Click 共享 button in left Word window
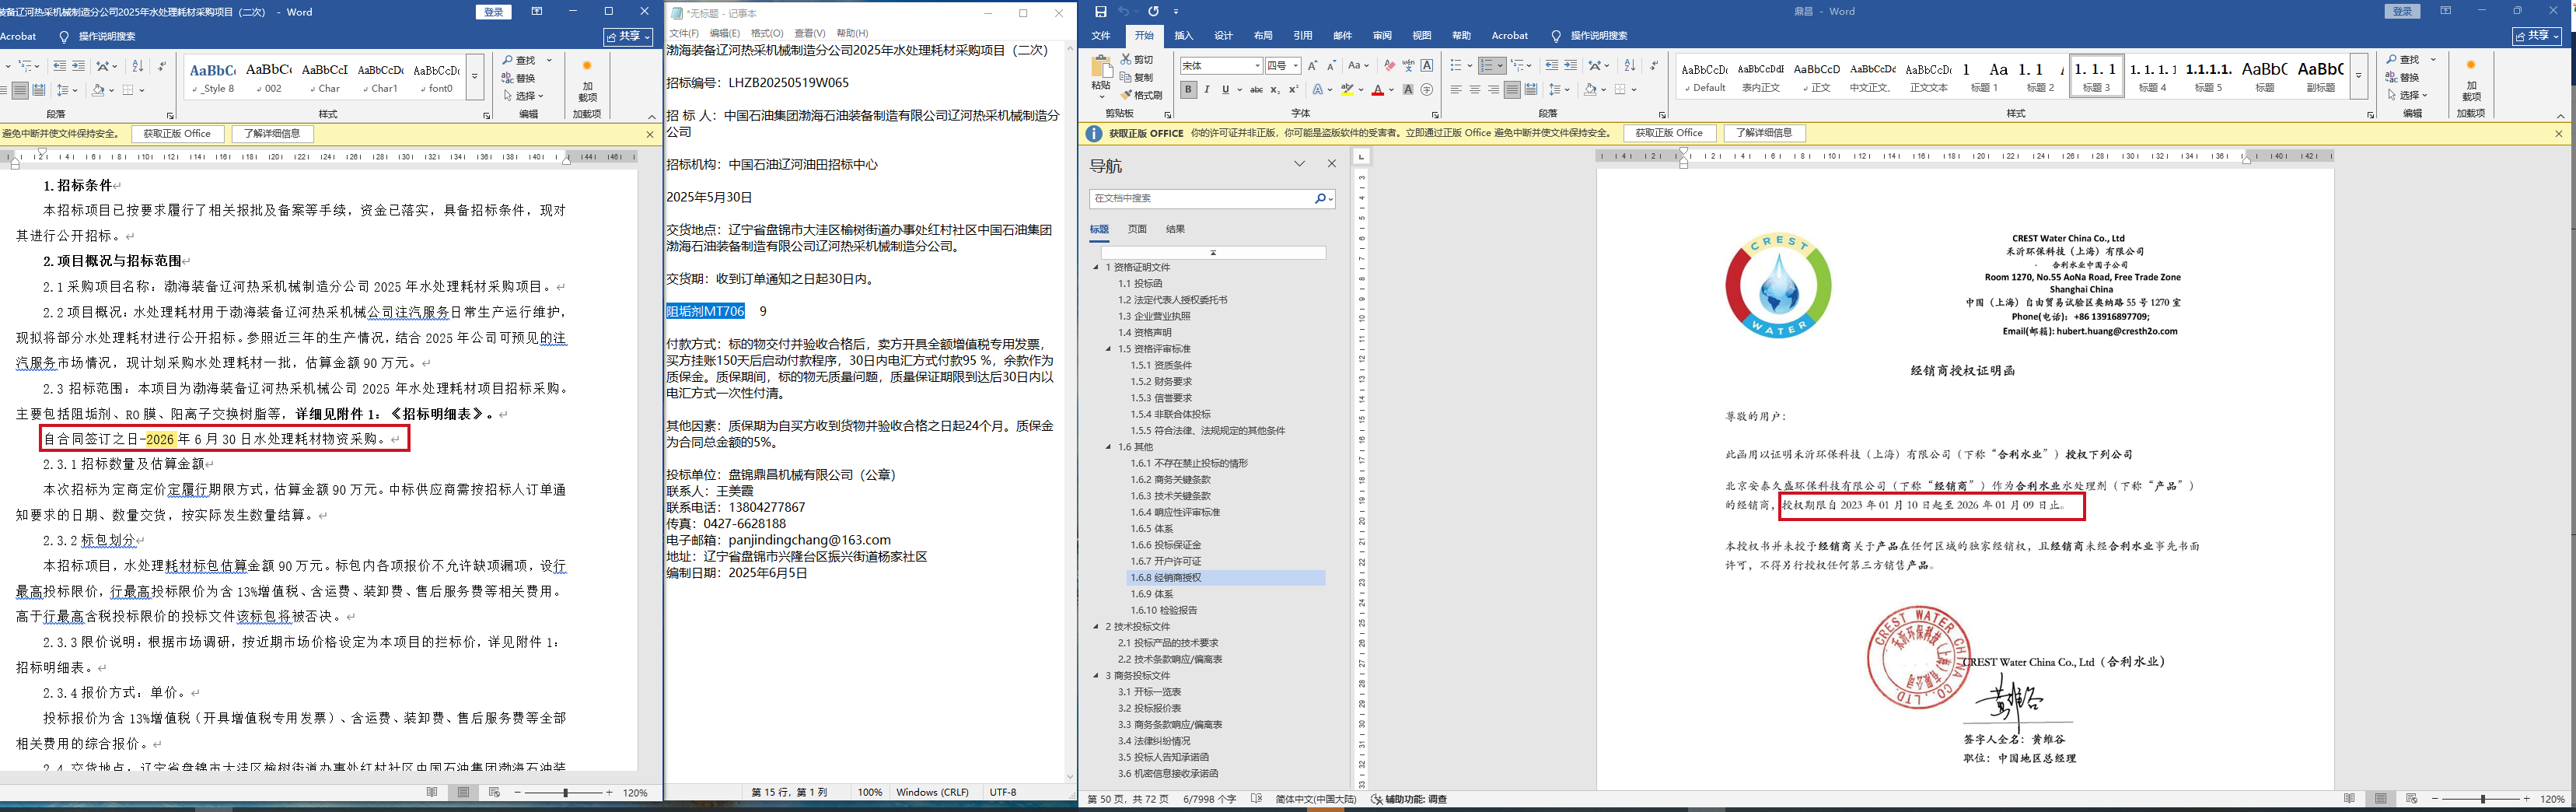This screenshot has width=2576, height=812. [628, 36]
